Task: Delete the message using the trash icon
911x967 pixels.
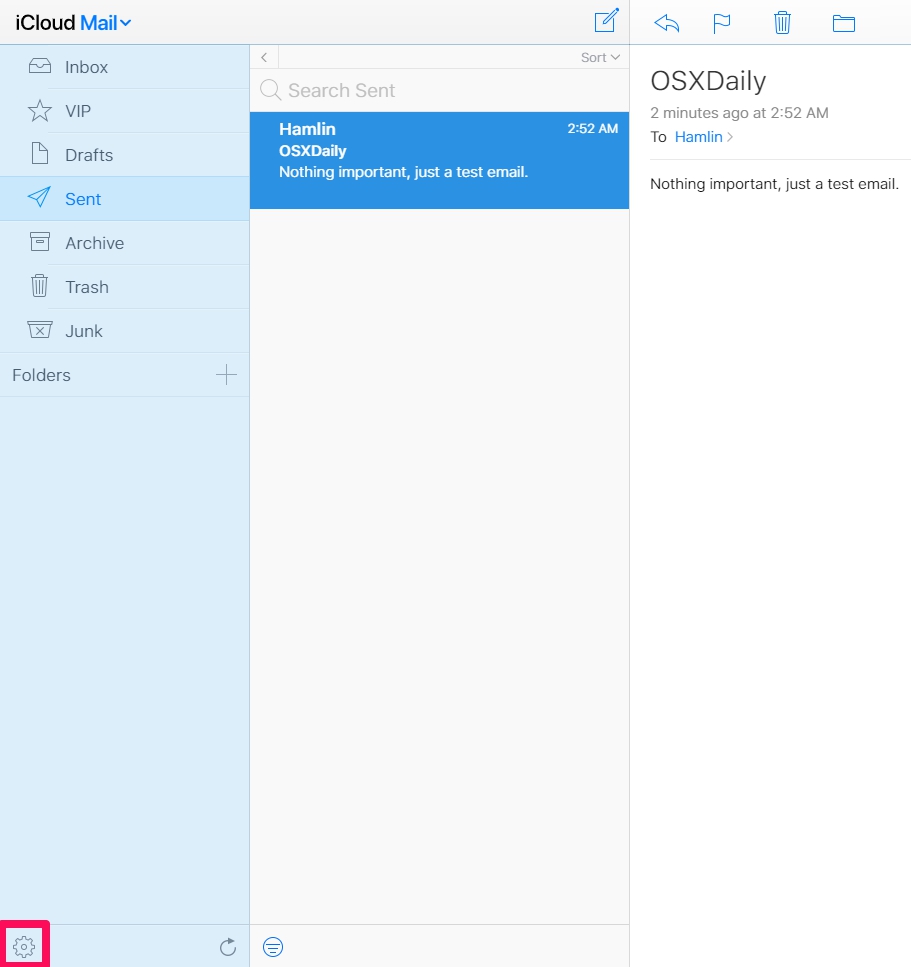Action: click(x=782, y=22)
